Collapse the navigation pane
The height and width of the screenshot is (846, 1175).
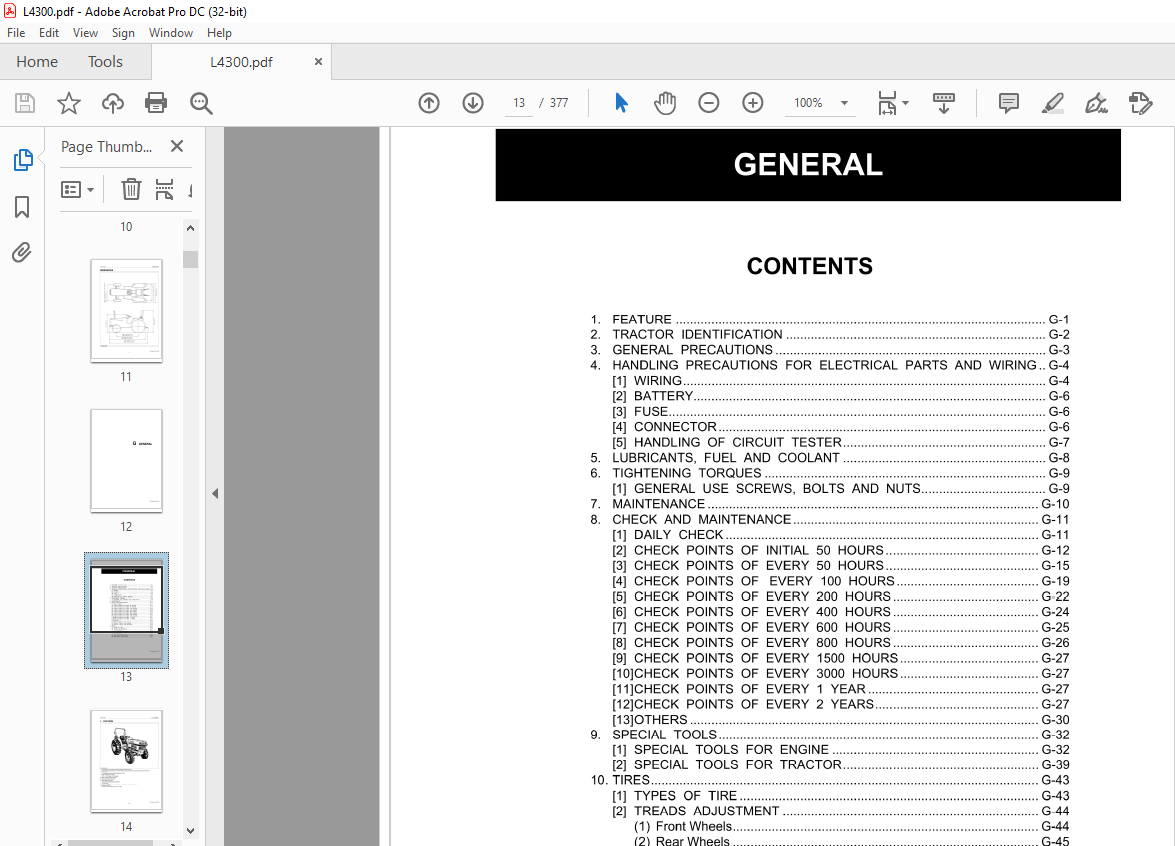pyautogui.click(x=215, y=493)
